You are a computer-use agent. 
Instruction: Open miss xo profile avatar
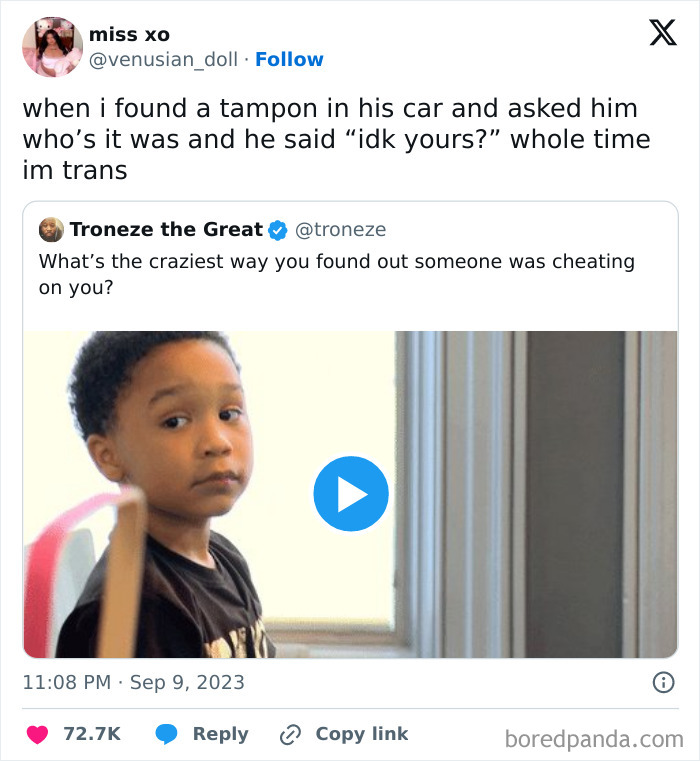point(52,47)
